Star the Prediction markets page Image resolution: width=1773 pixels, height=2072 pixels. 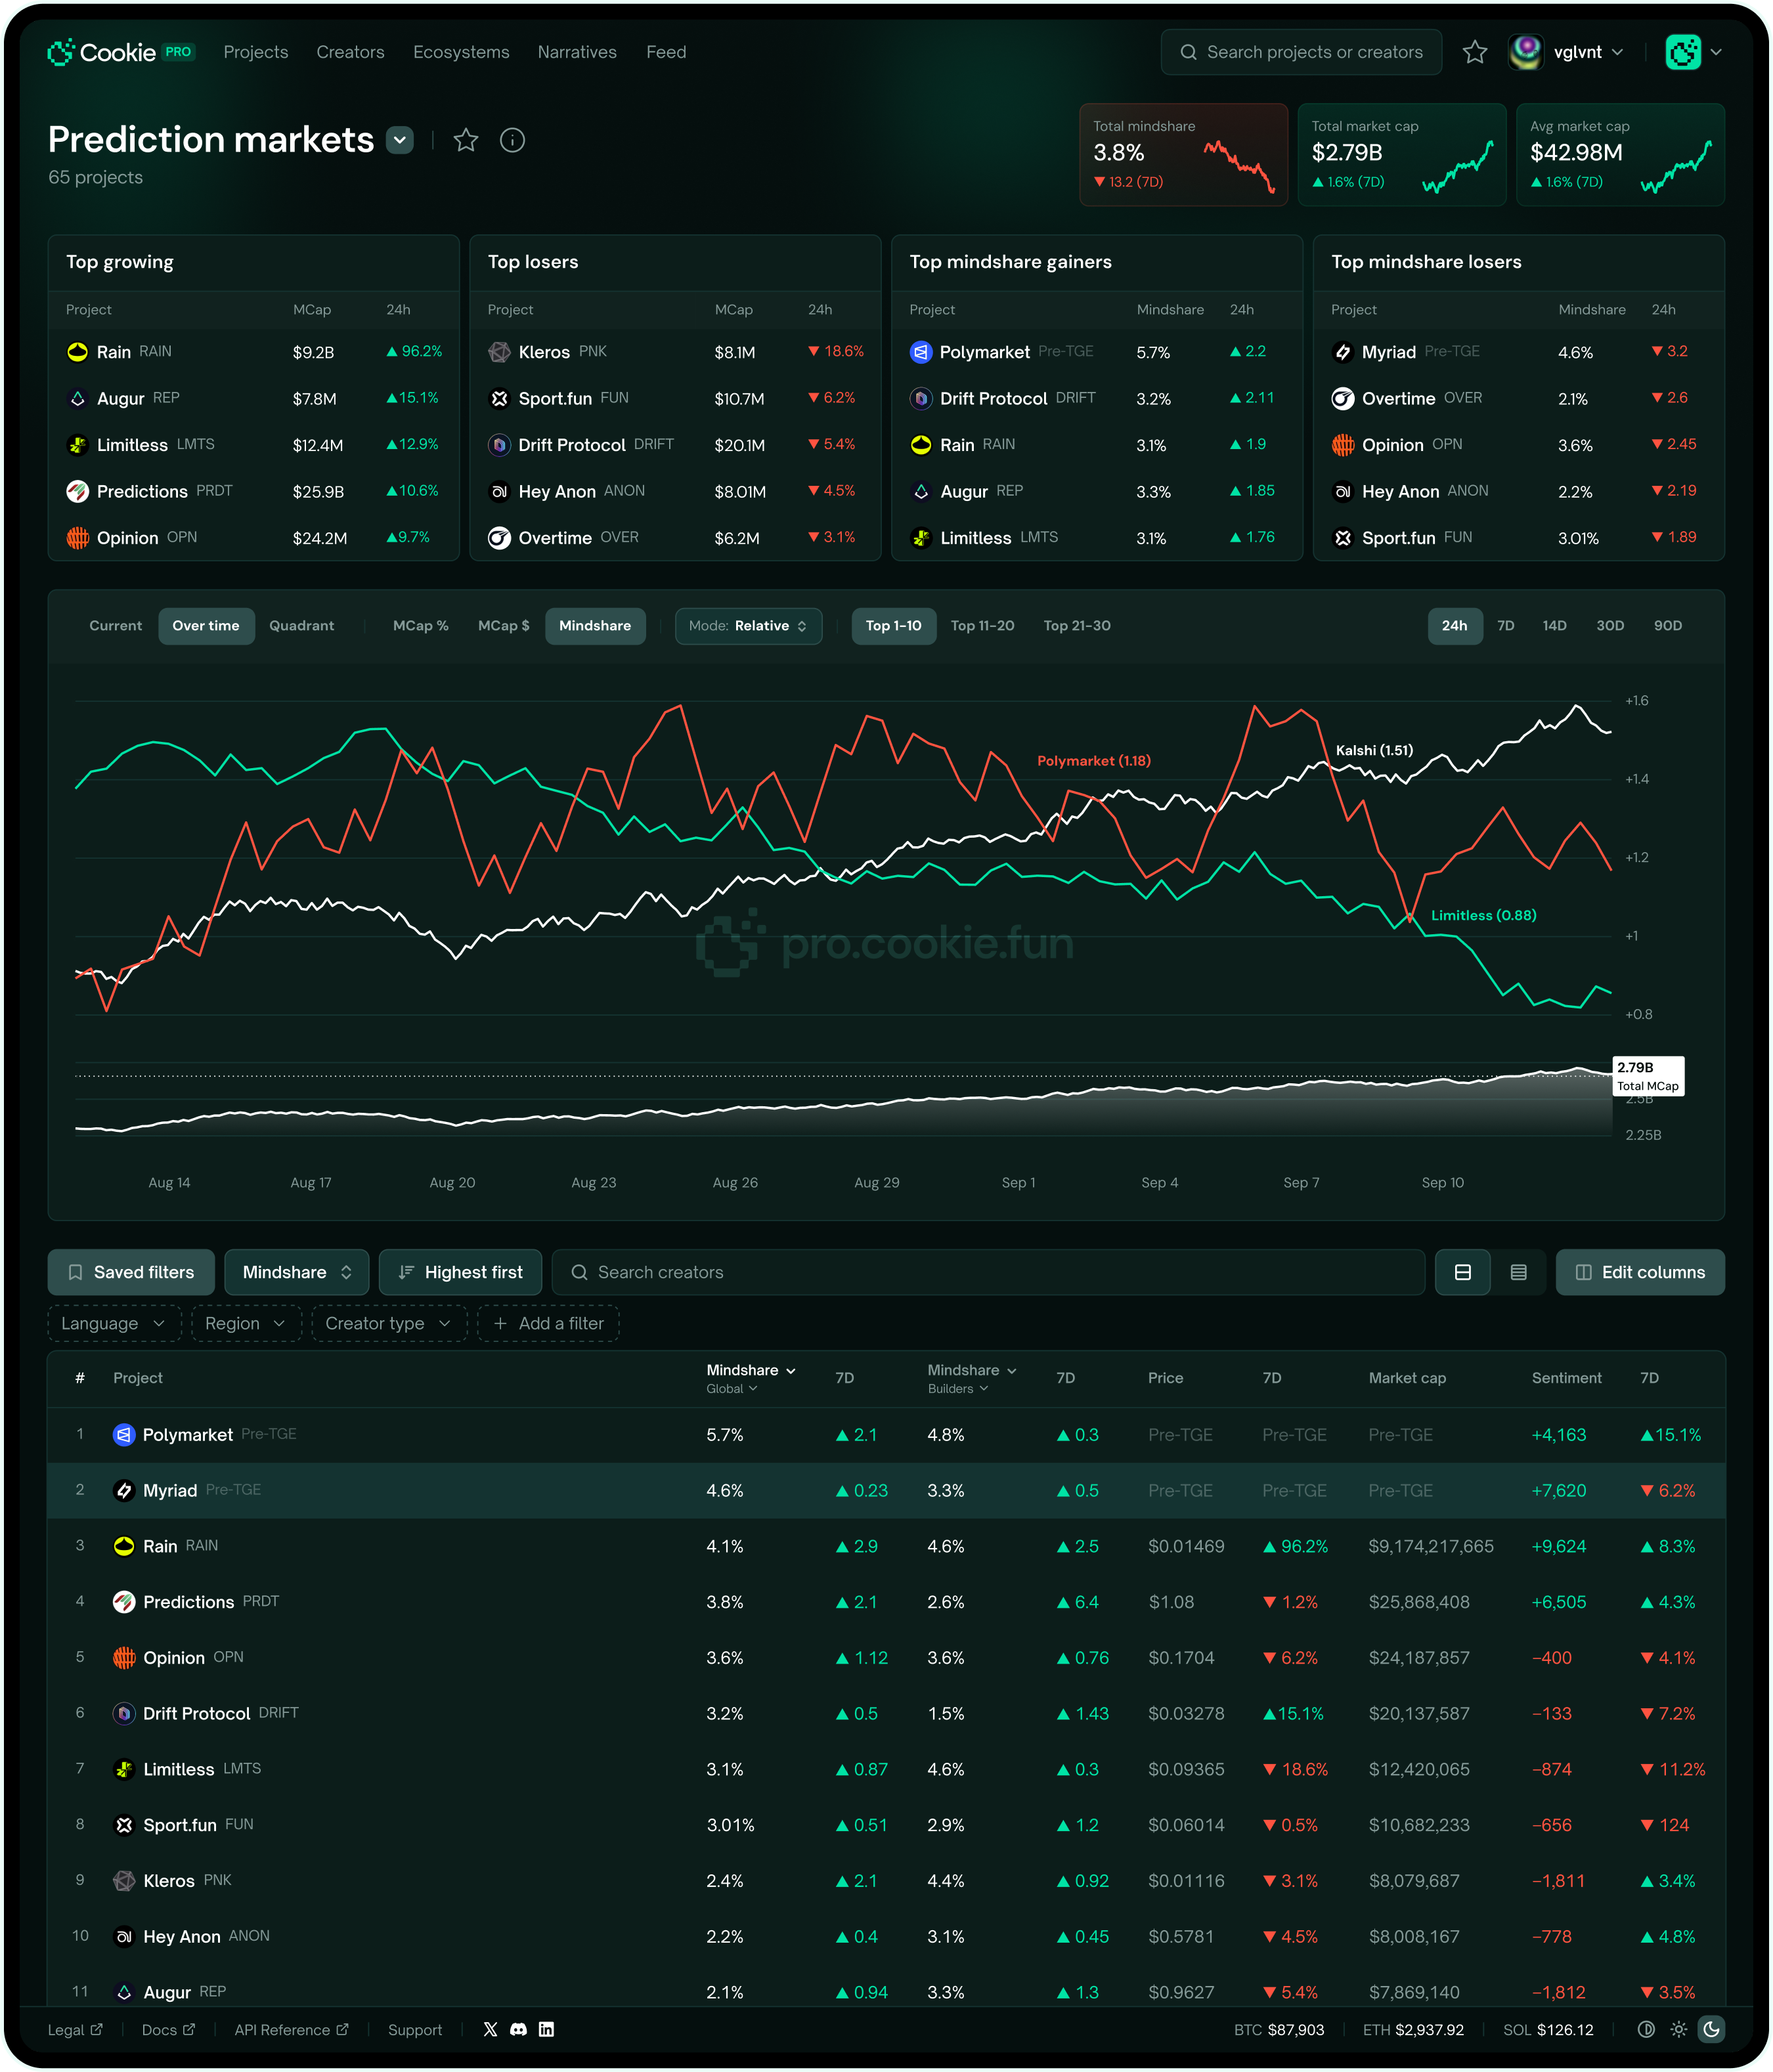[466, 140]
